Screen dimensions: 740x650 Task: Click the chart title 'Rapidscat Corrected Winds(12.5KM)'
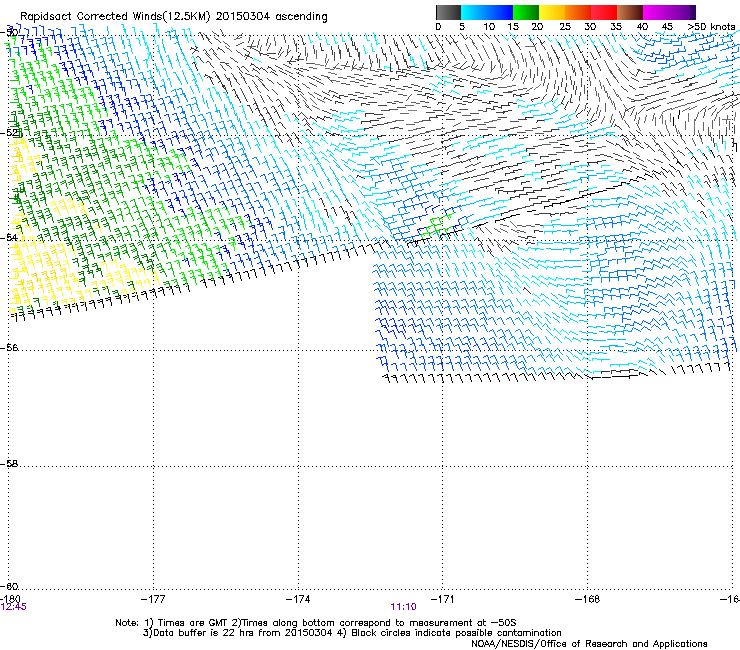[115, 17]
